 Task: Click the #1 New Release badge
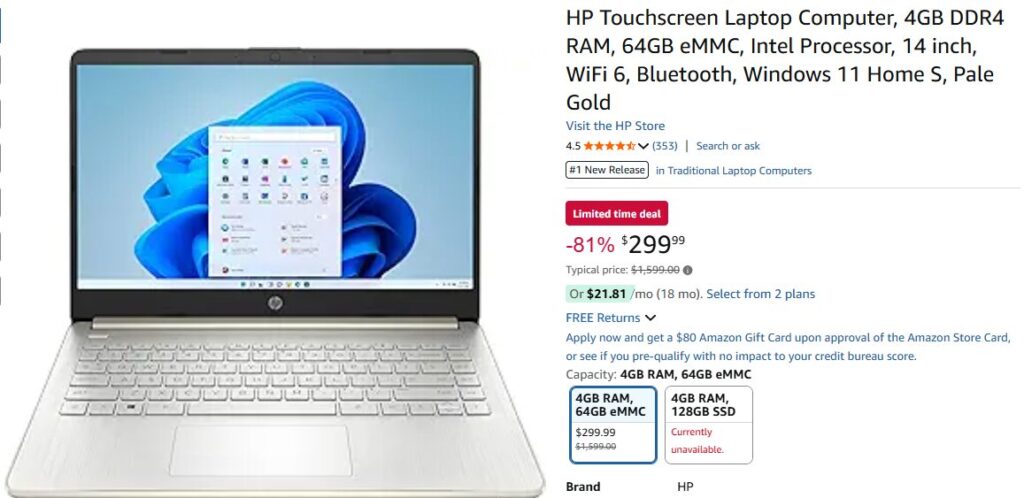click(x=607, y=170)
